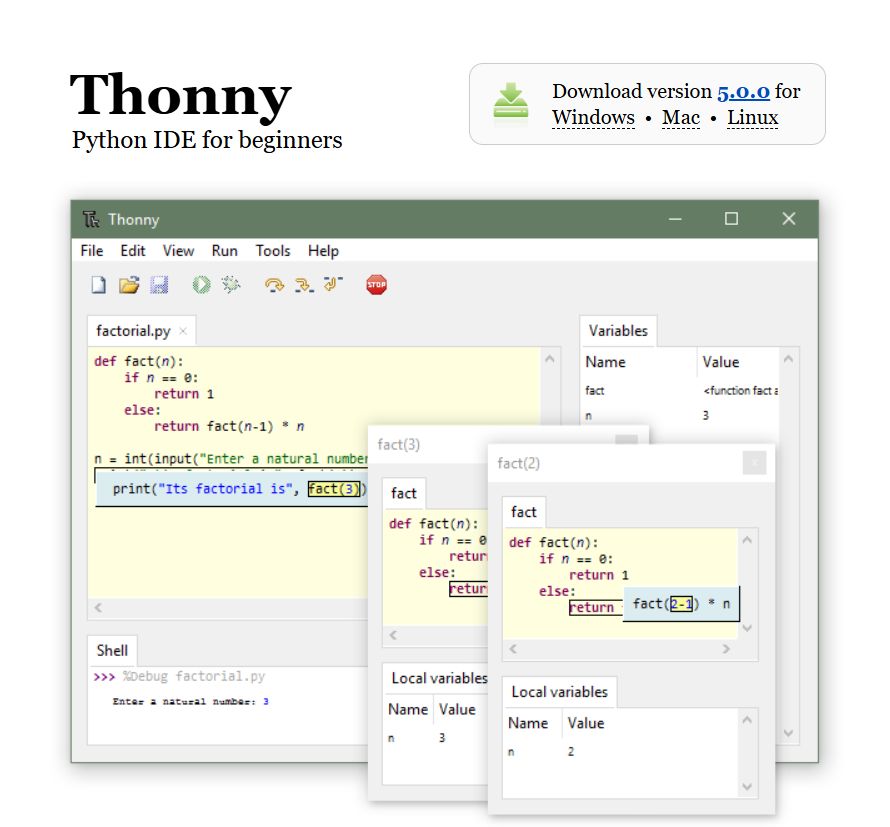Viewport: 890px width, 827px height.
Task: Open the File menu
Action: coord(92,250)
